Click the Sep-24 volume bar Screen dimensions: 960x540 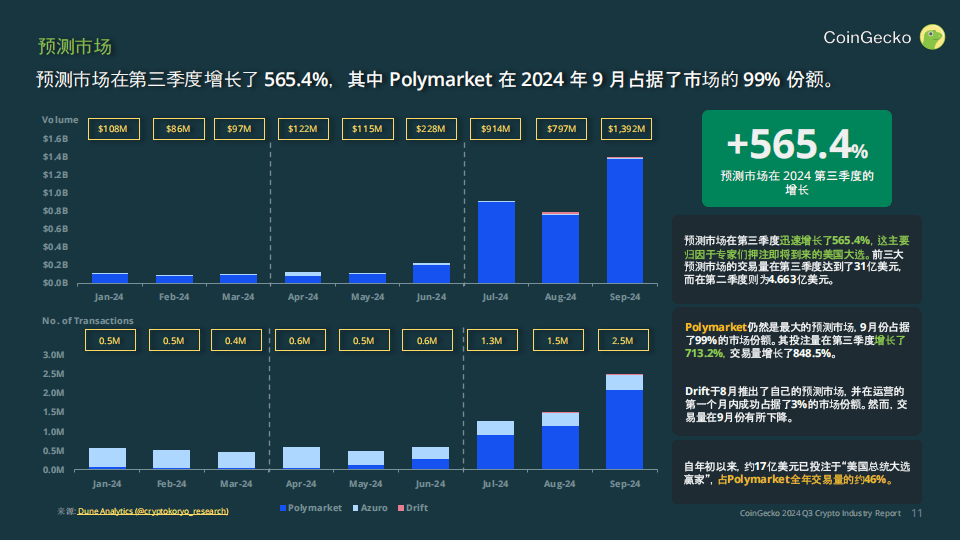[624, 220]
